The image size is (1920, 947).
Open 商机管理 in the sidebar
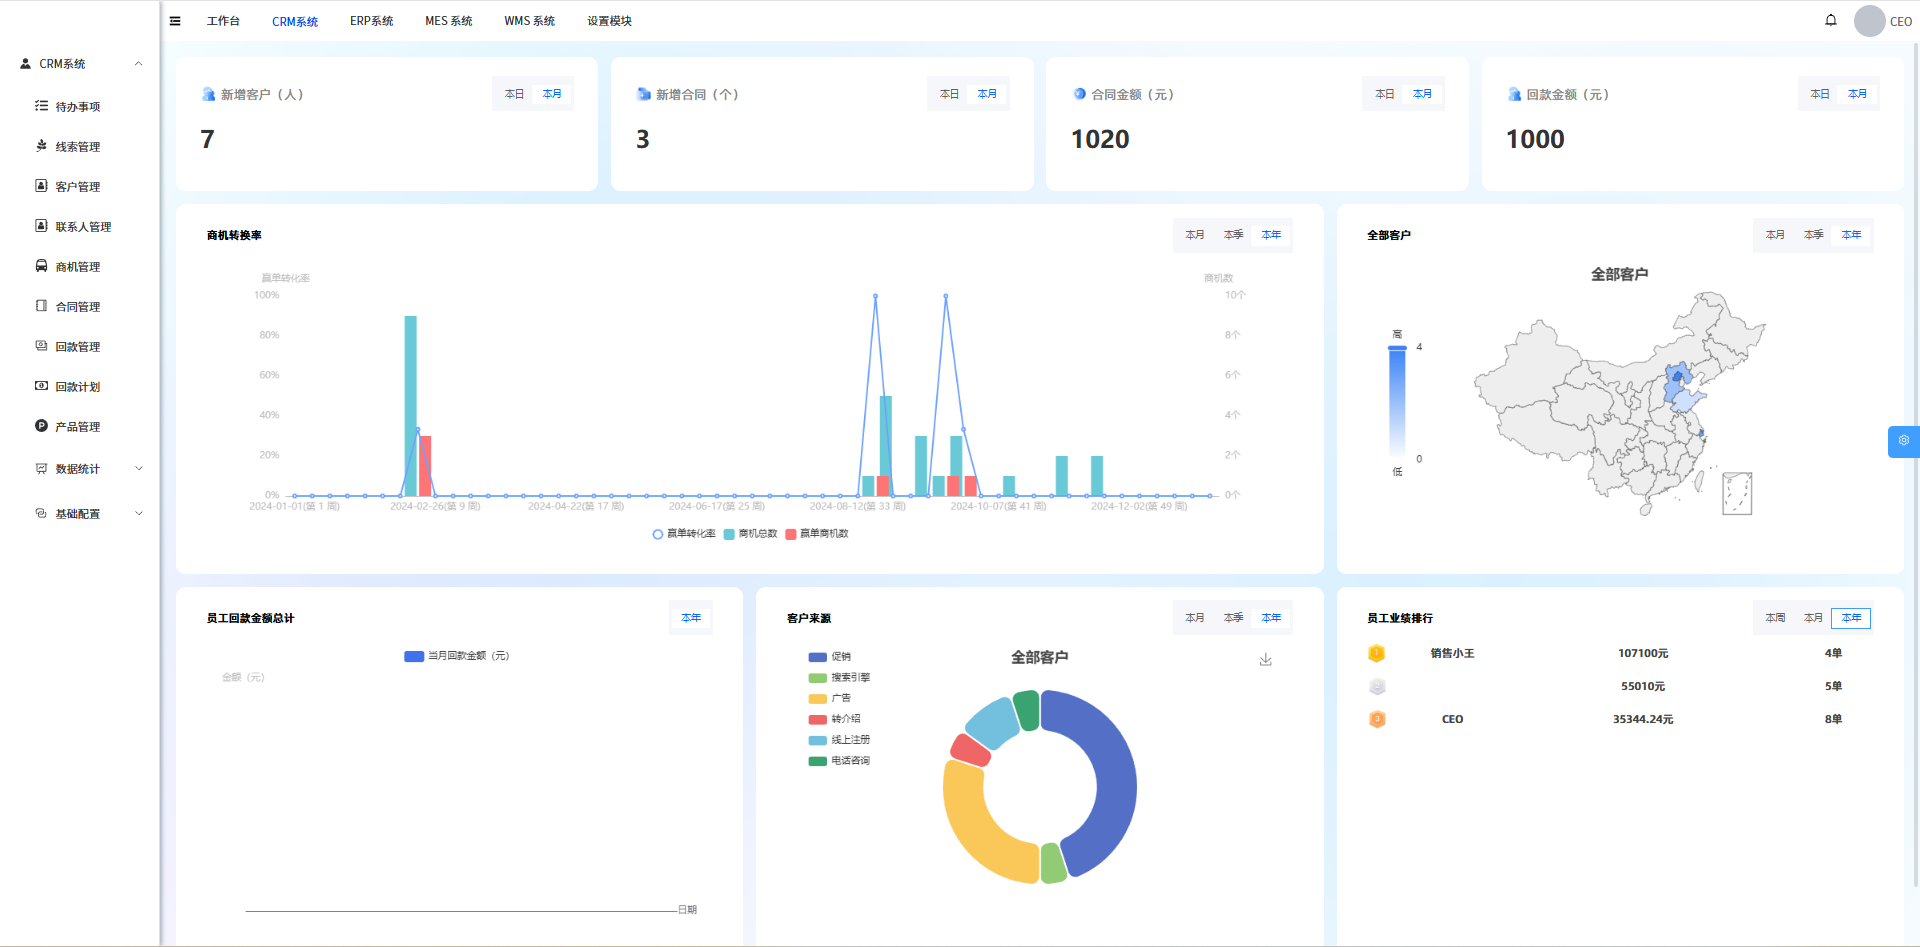[x=77, y=267]
